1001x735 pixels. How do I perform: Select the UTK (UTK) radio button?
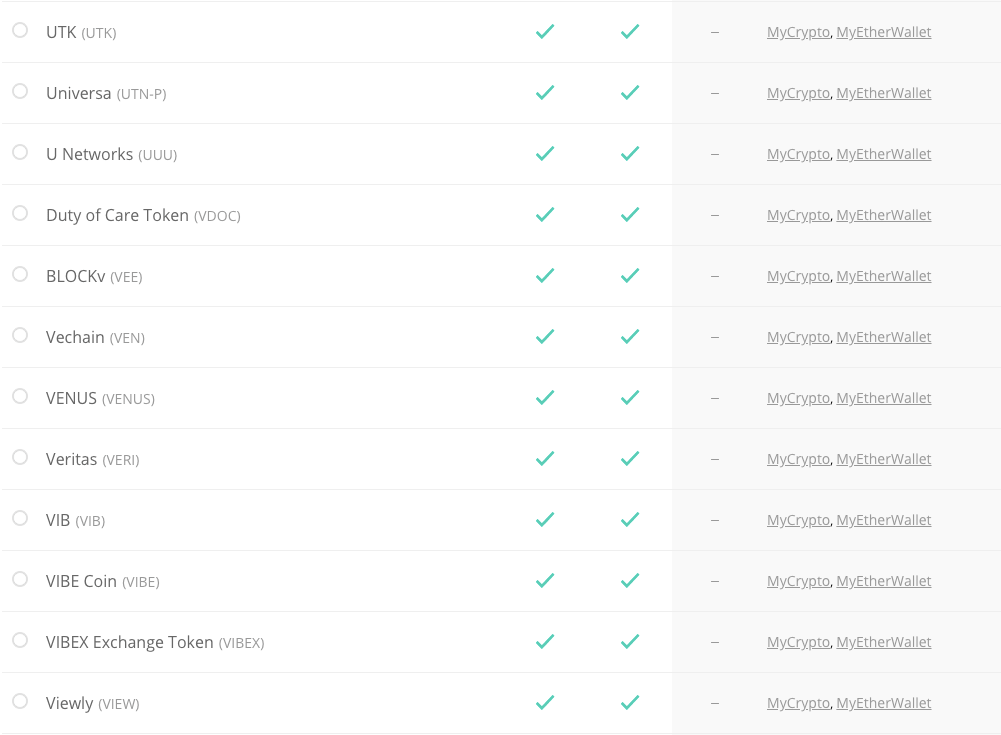click(x=20, y=30)
